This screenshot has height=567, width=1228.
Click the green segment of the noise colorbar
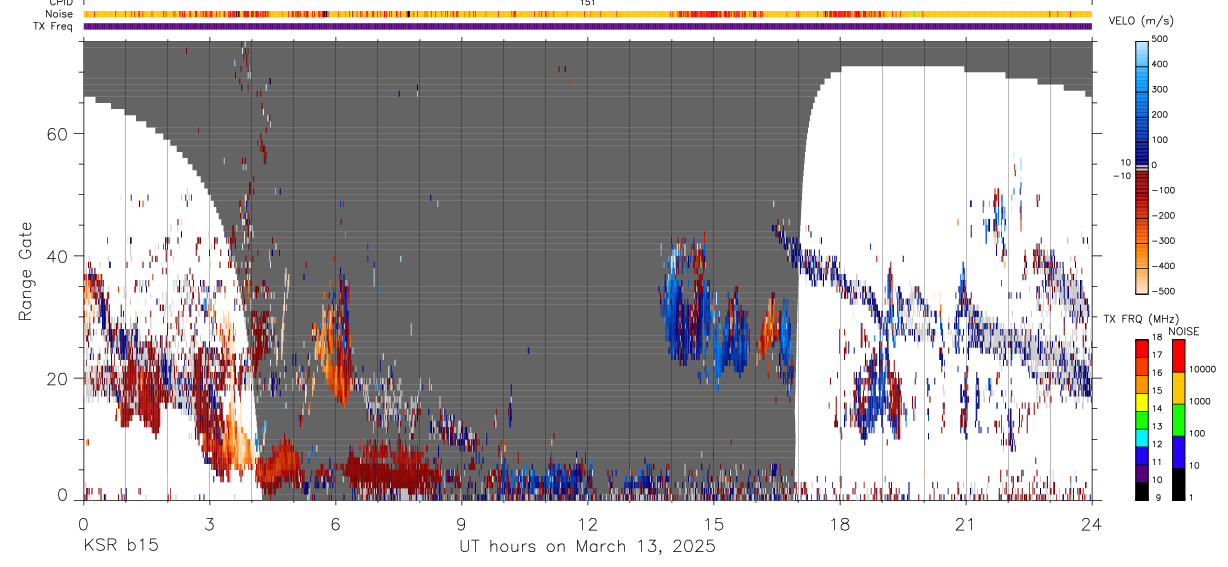pyautogui.click(x=1179, y=420)
